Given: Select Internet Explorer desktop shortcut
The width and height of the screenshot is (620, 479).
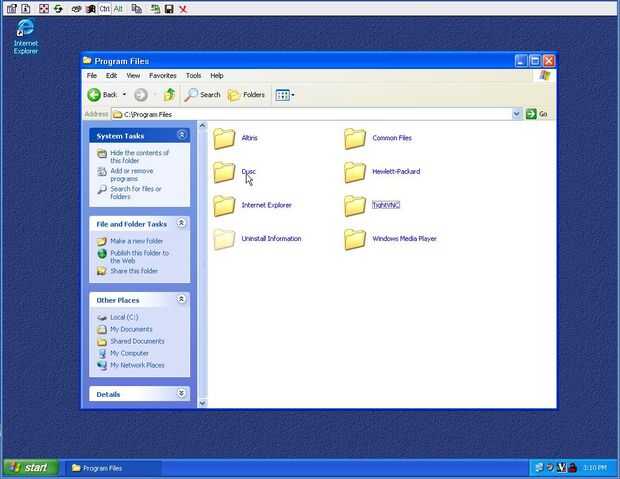Looking at the screenshot, I should (26, 36).
